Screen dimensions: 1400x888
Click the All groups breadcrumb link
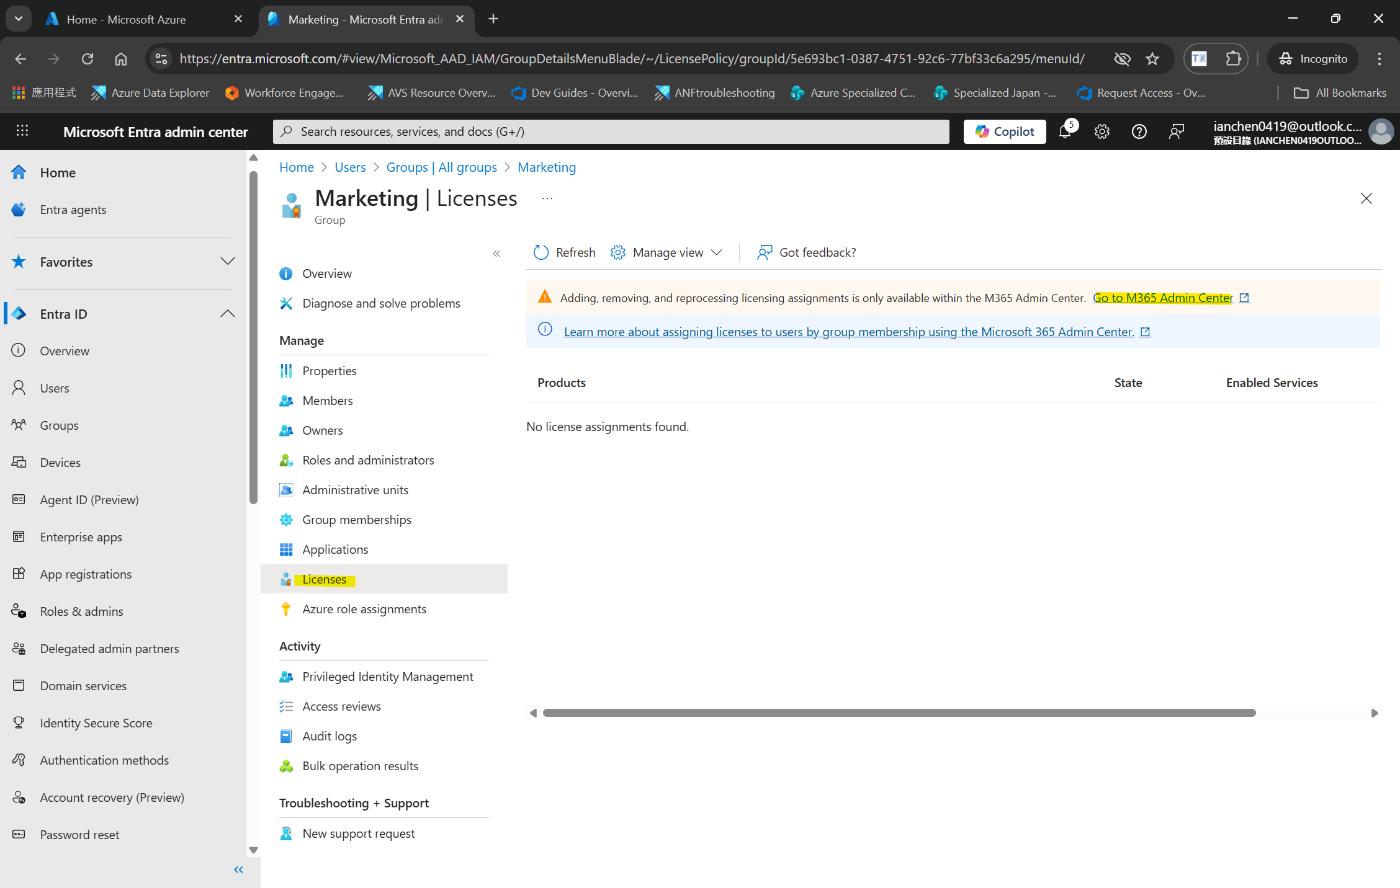click(x=441, y=168)
